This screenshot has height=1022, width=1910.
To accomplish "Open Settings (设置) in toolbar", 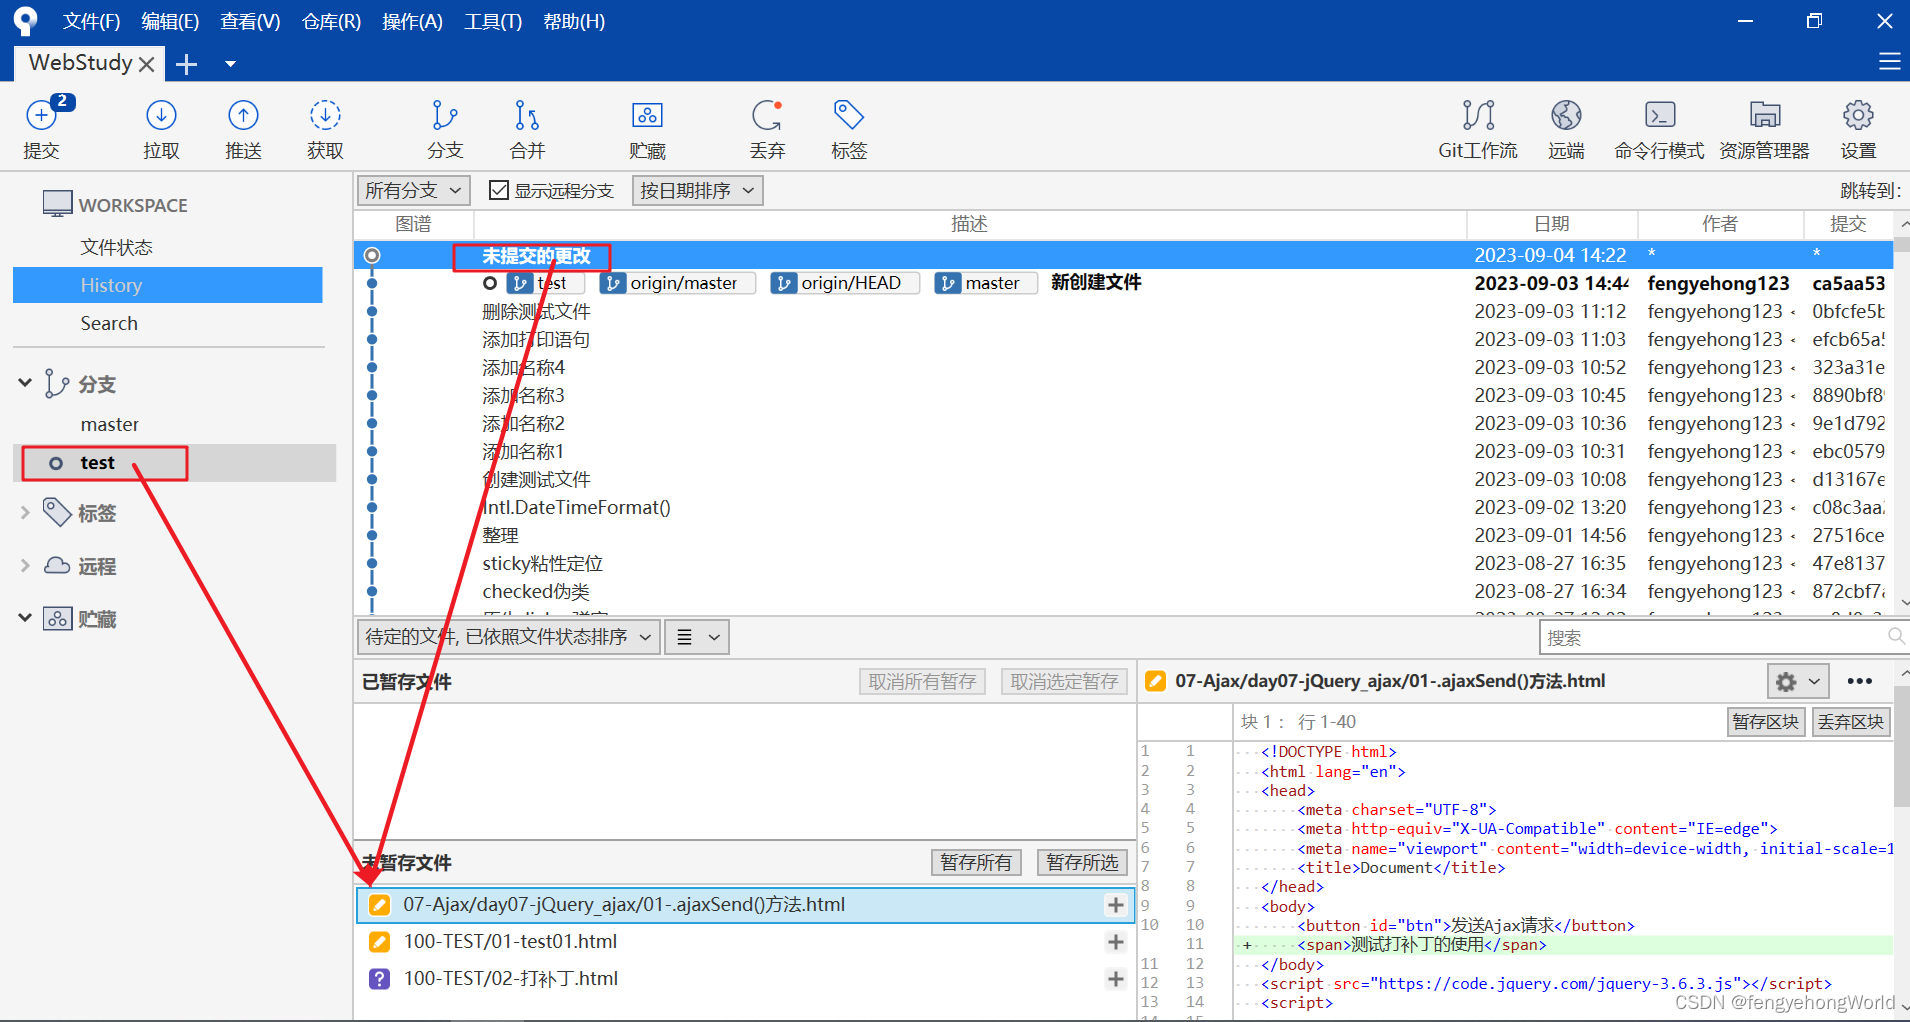I will (x=1858, y=128).
